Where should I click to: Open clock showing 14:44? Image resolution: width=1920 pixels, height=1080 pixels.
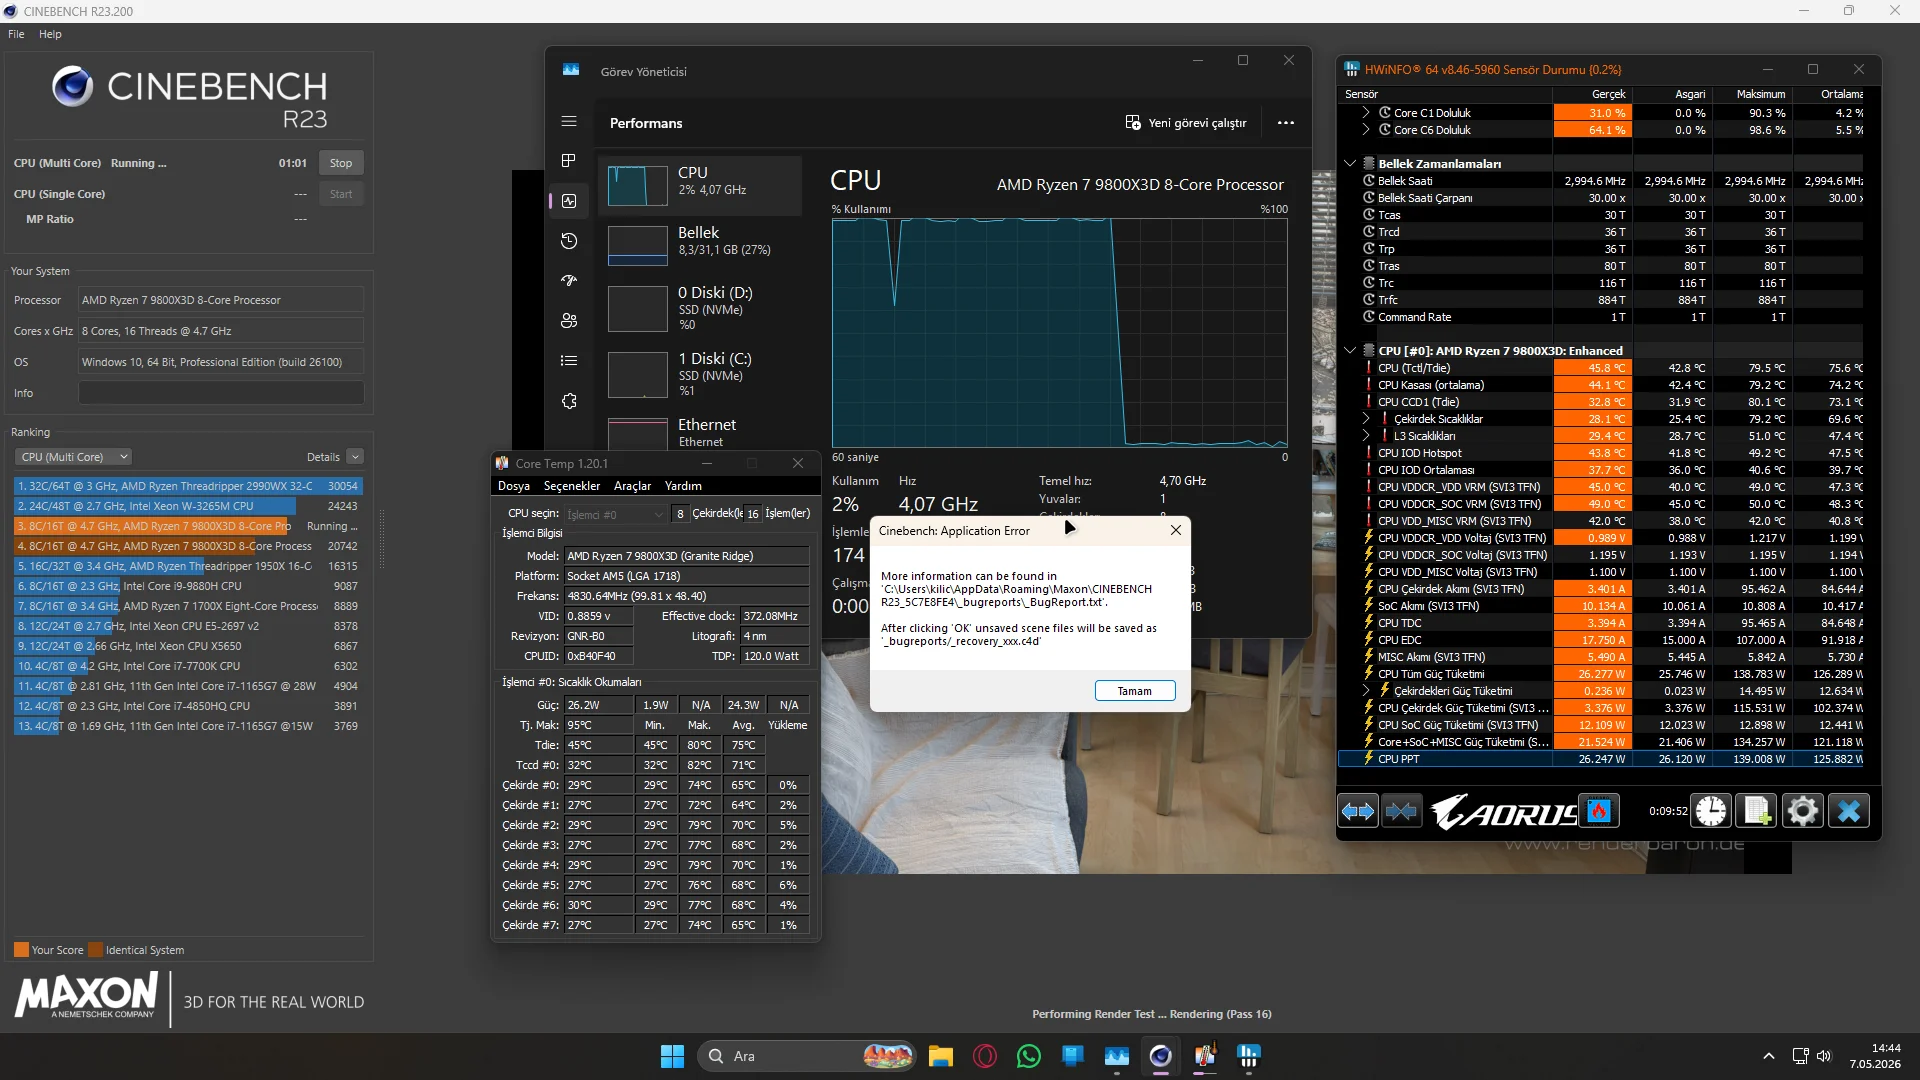click(x=1874, y=1056)
